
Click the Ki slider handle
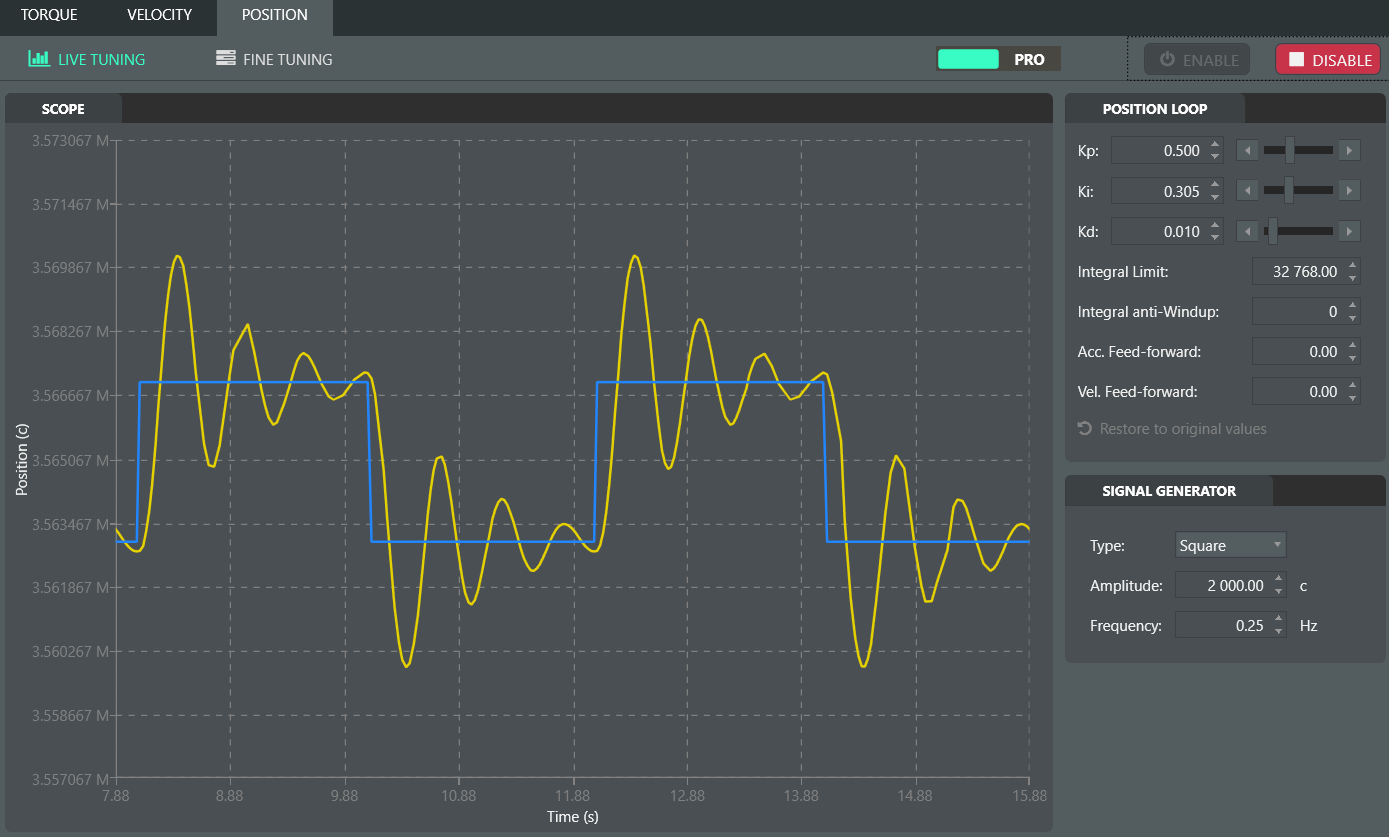1289,190
